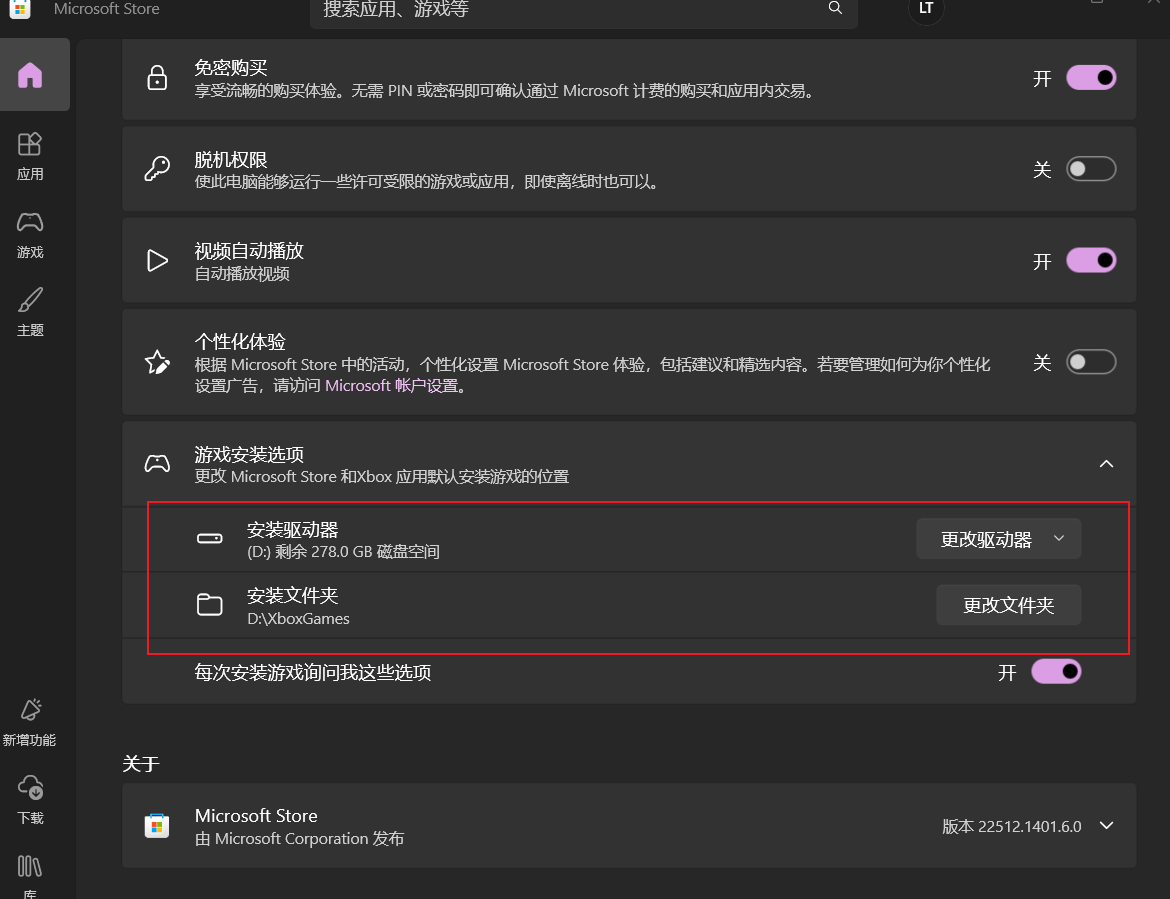Collapse the 游戏安装选项 section
The width and height of the screenshot is (1170, 899).
pos(1106,463)
